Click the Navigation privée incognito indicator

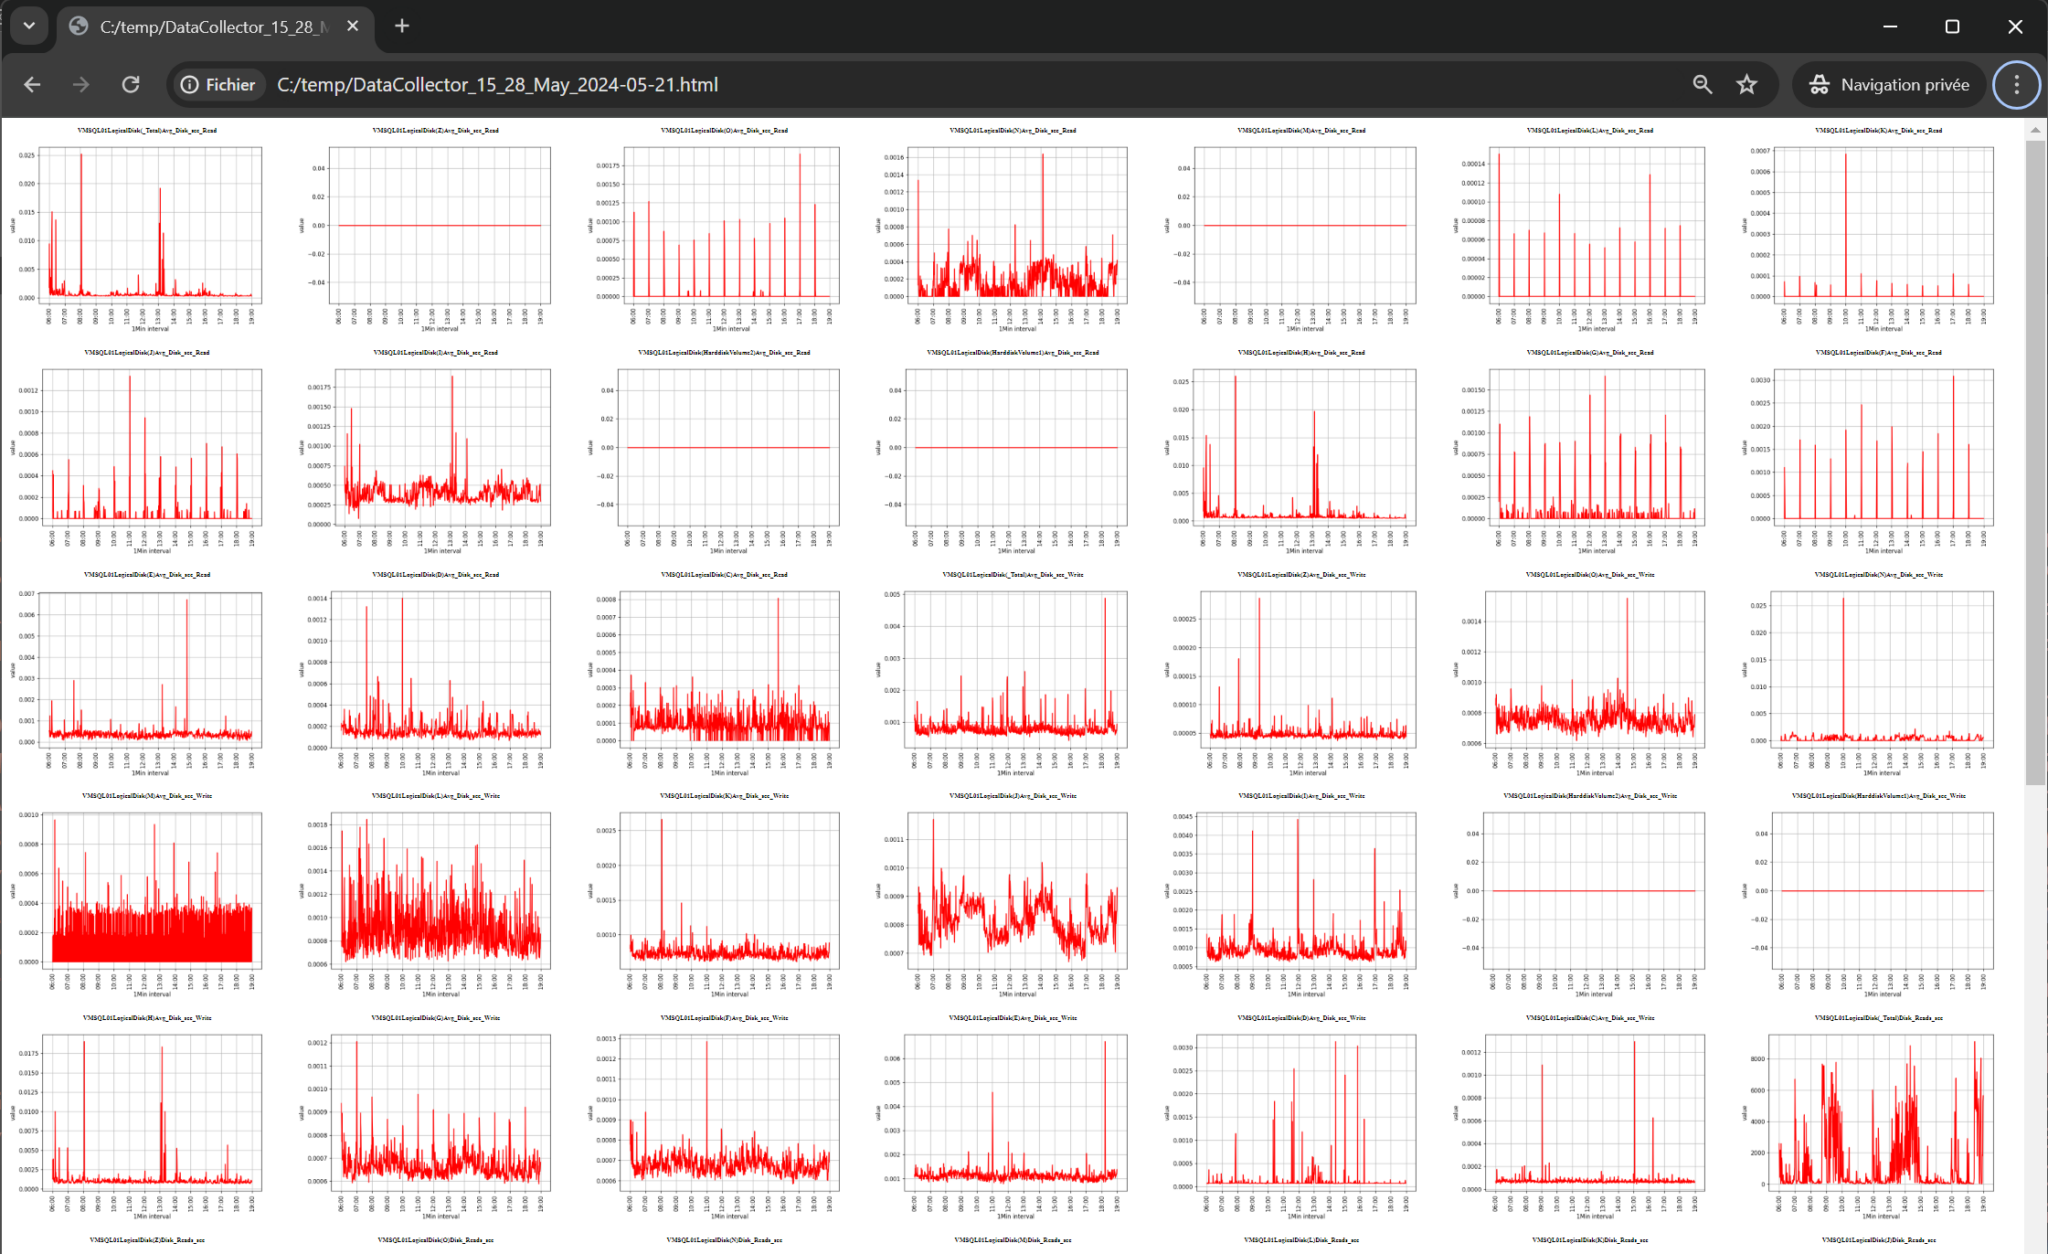point(1888,85)
